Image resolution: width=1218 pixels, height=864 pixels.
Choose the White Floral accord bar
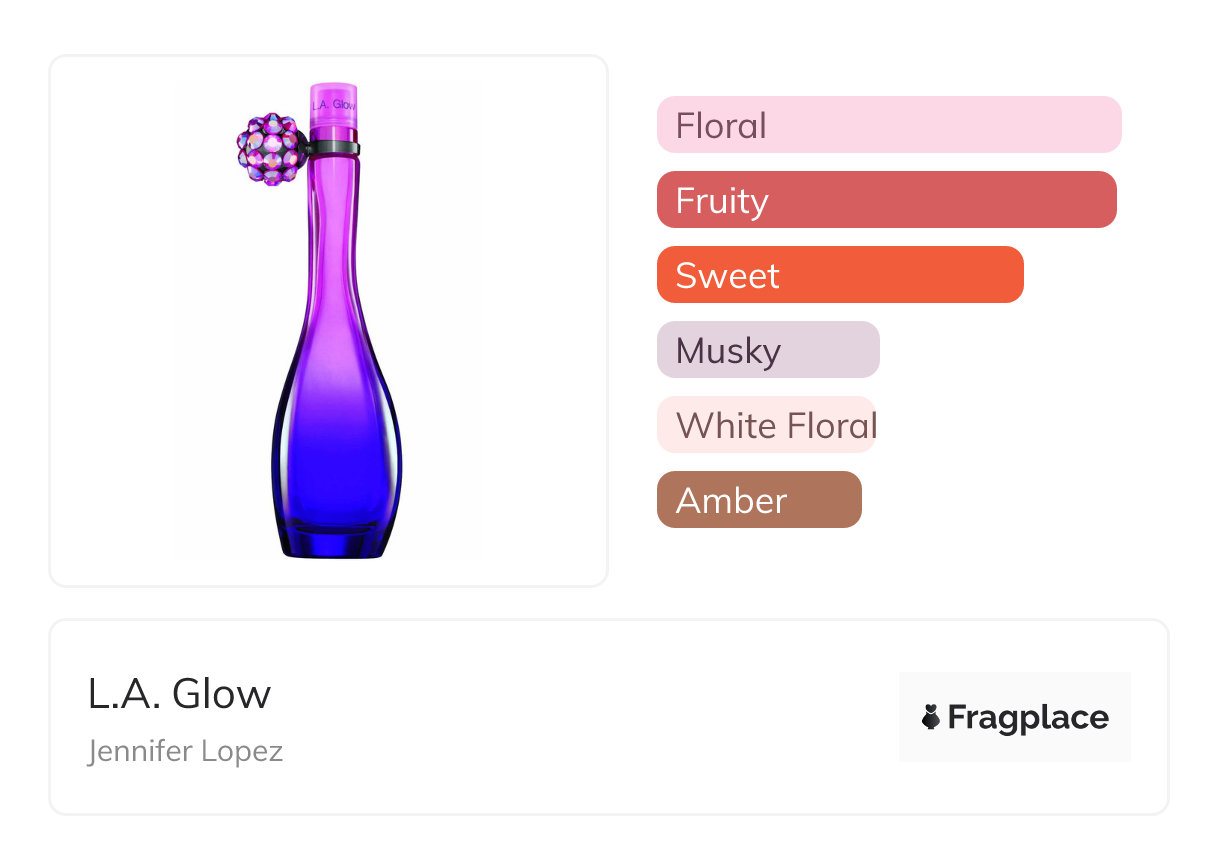(x=766, y=425)
